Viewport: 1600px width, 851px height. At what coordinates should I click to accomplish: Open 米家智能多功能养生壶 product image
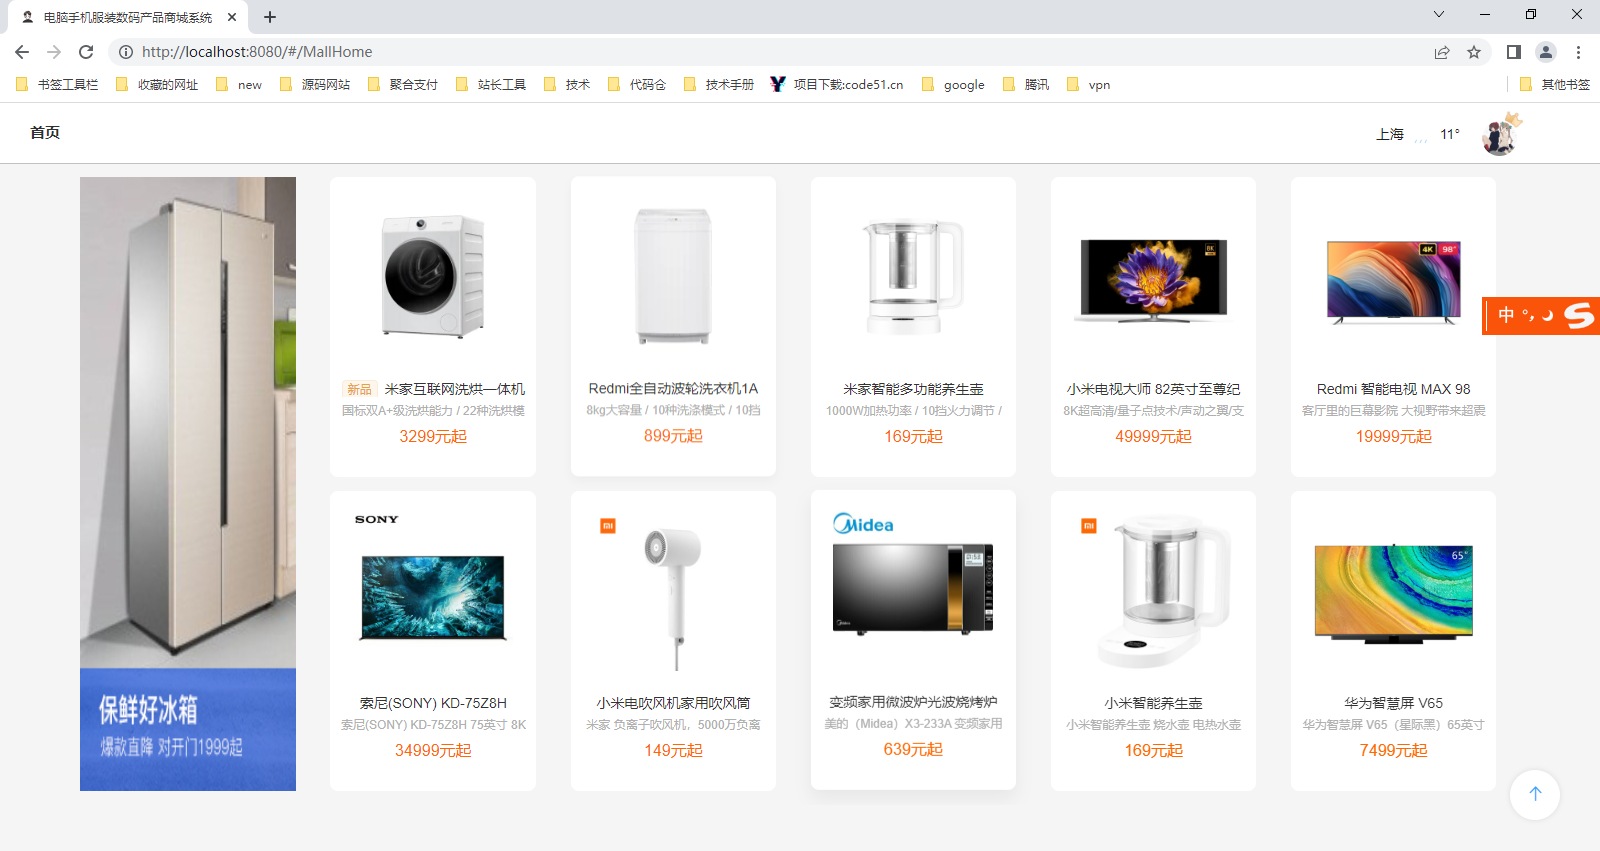913,277
